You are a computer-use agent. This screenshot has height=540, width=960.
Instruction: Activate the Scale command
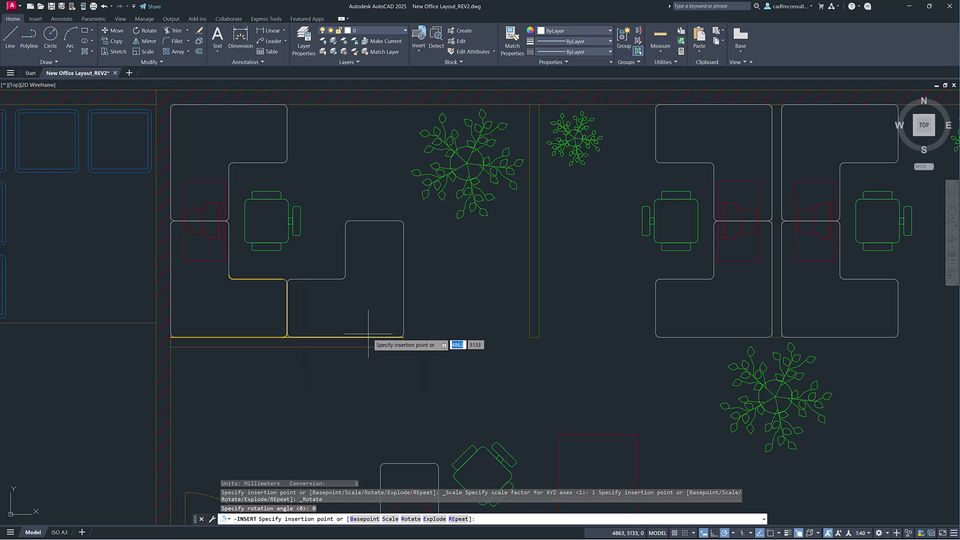(x=143, y=51)
